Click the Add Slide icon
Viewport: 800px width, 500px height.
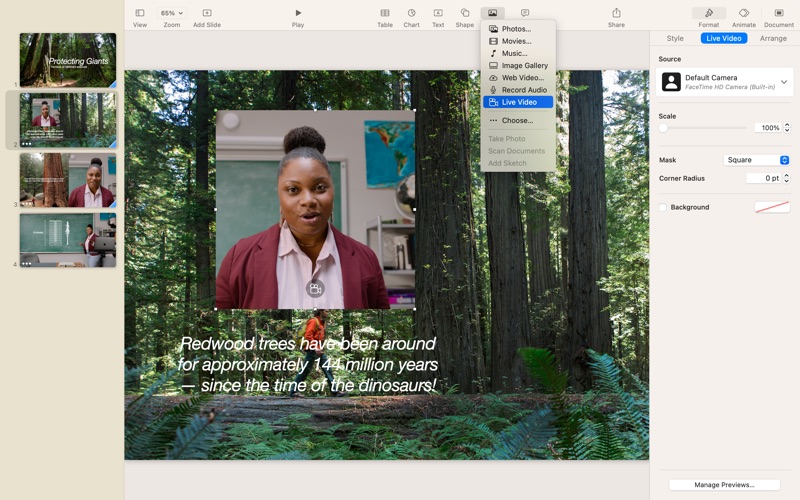(x=207, y=14)
